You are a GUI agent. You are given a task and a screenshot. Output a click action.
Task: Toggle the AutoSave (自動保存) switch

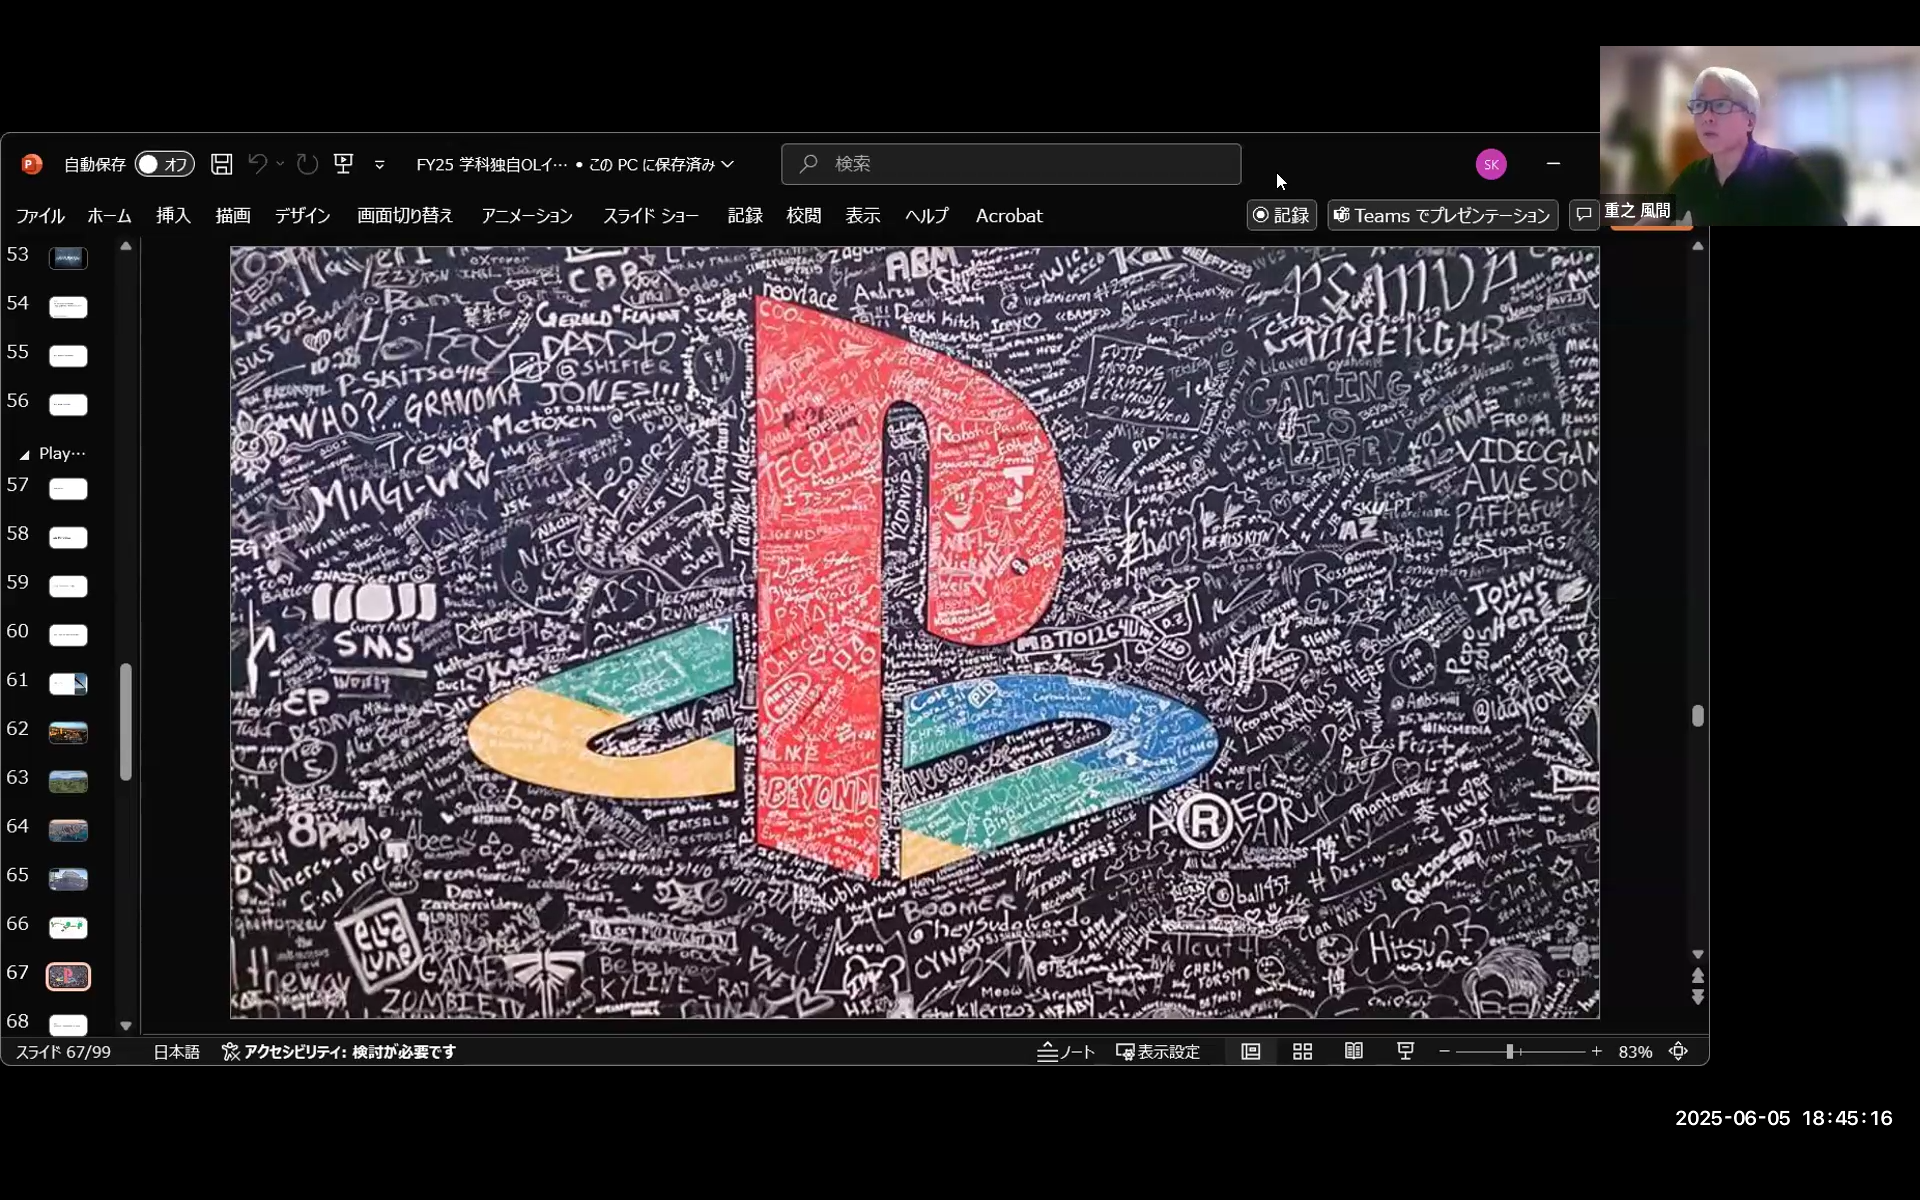(x=164, y=164)
